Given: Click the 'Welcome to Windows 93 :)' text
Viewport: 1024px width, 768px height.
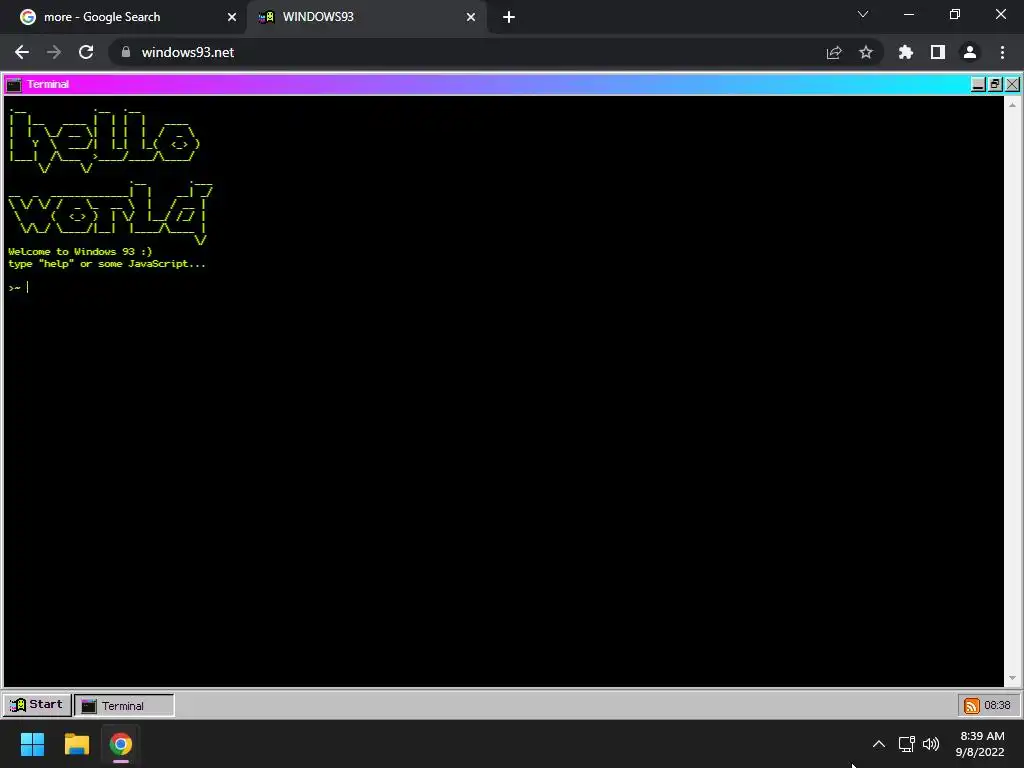Looking at the screenshot, I should tap(80, 251).
